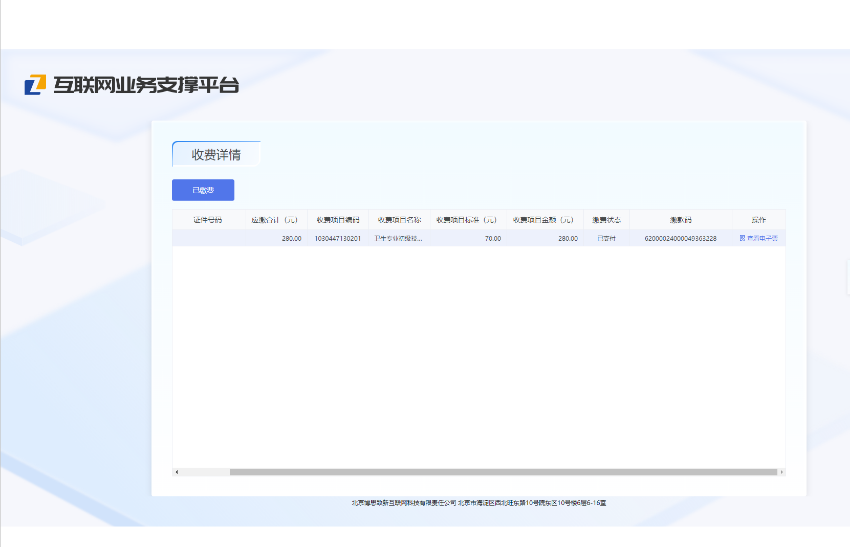Click the 操作 column header
This screenshot has width=850, height=547.
758,219
